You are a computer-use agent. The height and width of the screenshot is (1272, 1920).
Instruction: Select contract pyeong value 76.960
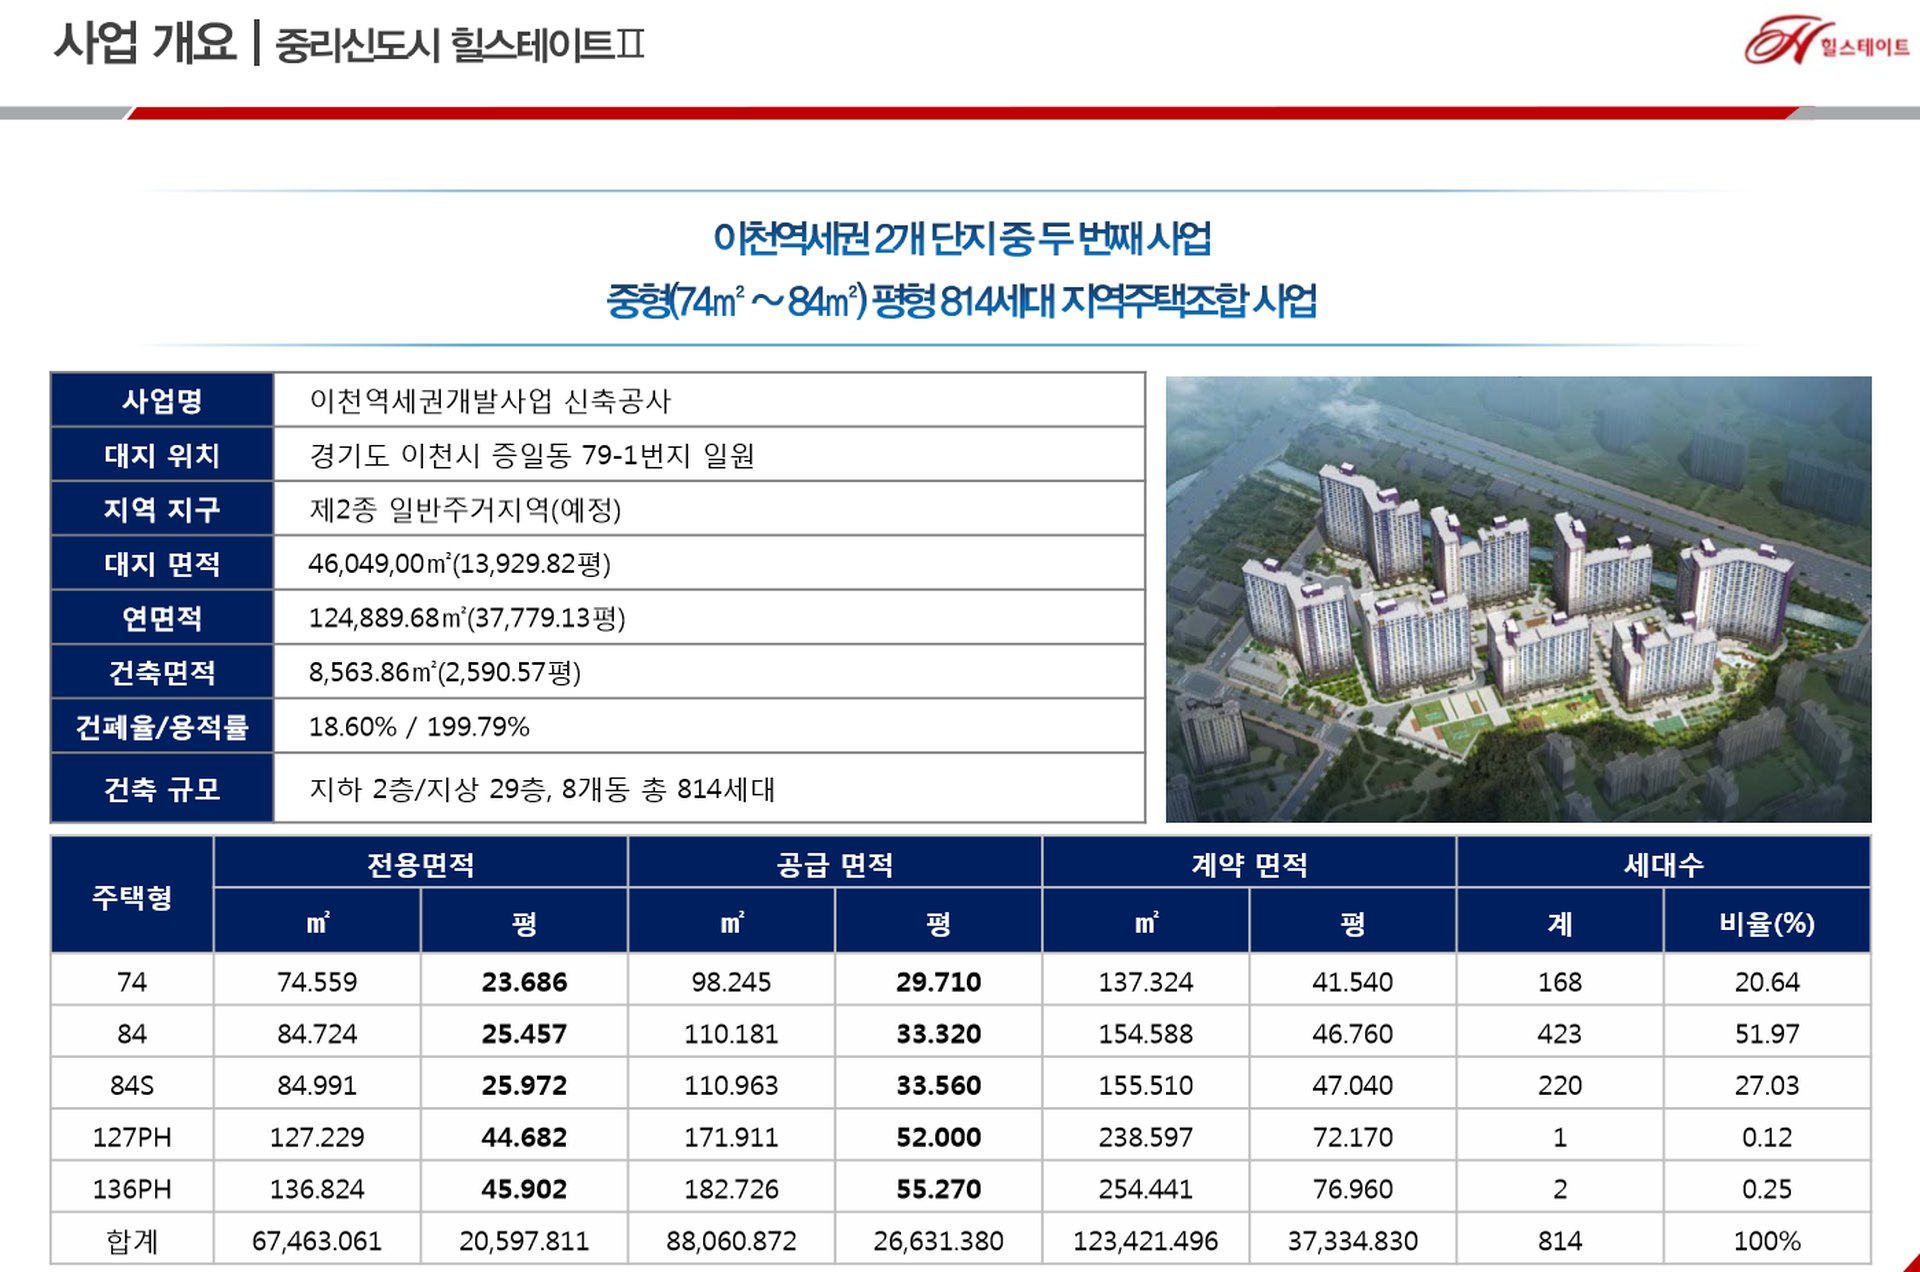pyautogui.click(x=1353, y=1189)
